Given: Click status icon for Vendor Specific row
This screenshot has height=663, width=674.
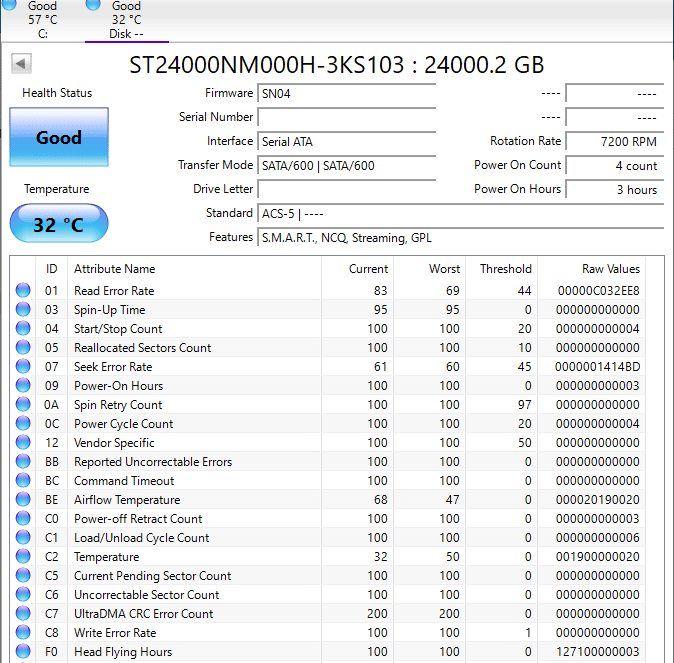Looking at the screenshot, I should 23,442.
